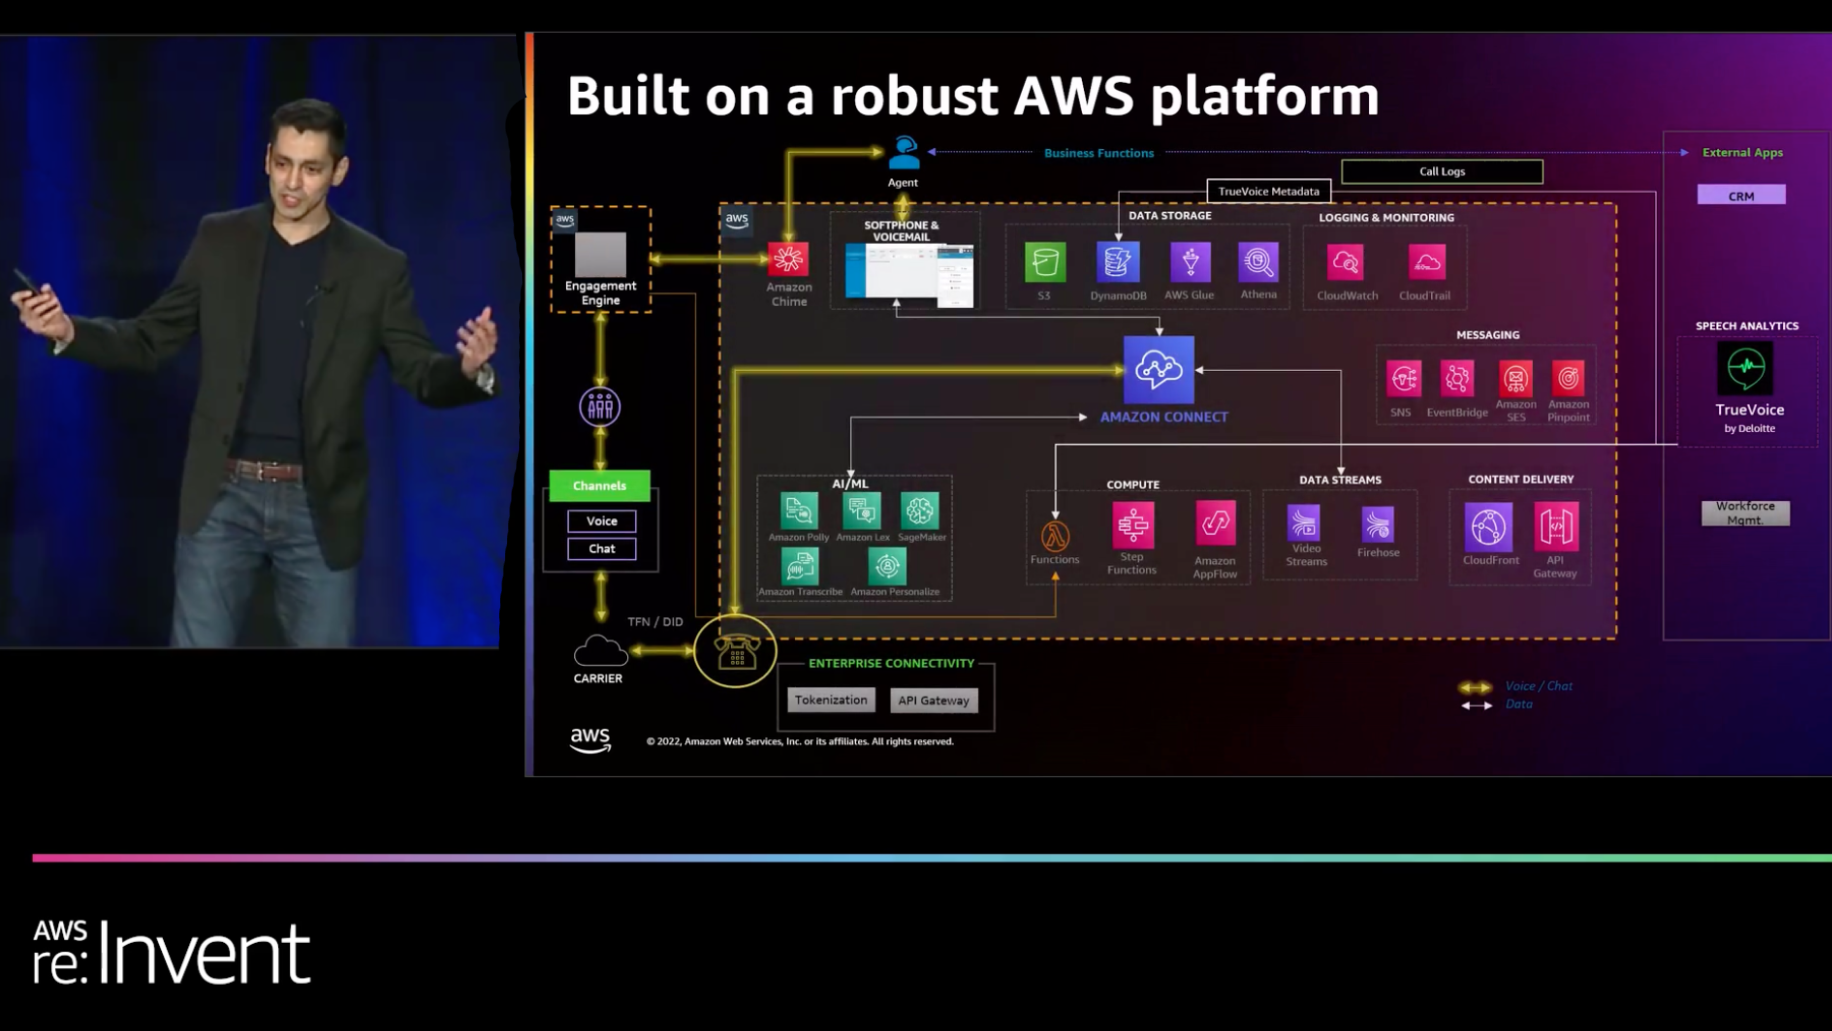Viewport: 1832px width, 1031px height.
Task: Click the "Data" legend entry
Action: tap(1519, 704)
